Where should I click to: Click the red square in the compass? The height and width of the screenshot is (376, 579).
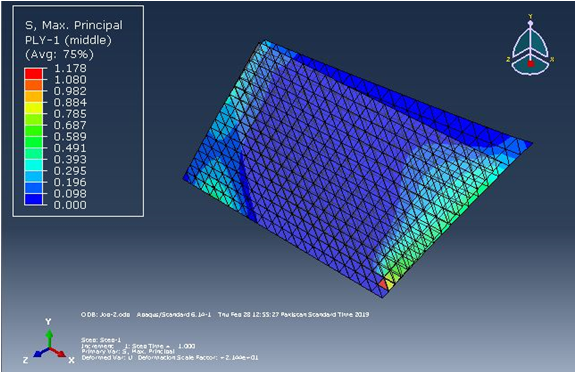pos(531,64)
